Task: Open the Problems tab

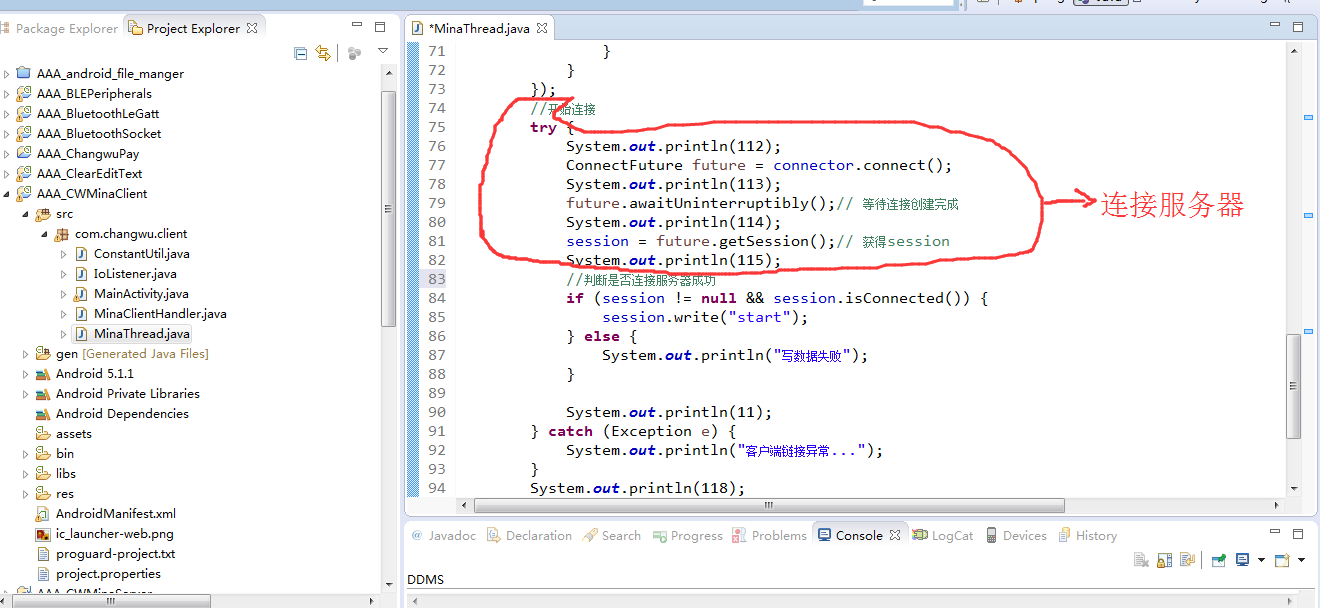Action: (x=769, y=536)
